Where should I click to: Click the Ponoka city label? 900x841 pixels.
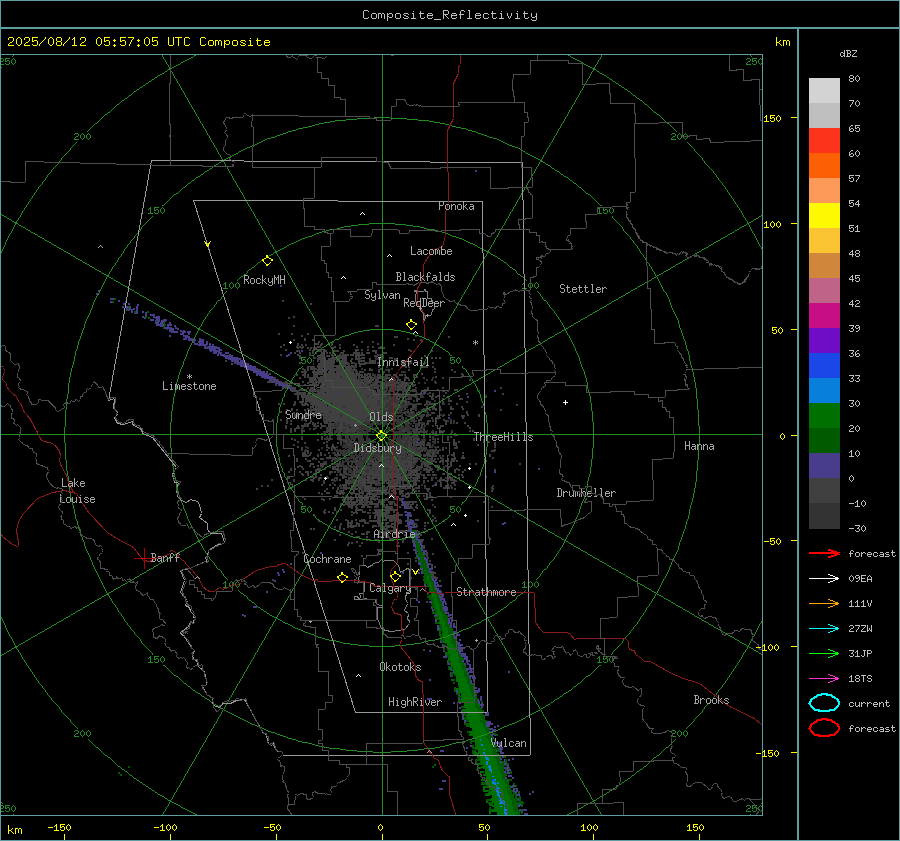click(456, 207)
